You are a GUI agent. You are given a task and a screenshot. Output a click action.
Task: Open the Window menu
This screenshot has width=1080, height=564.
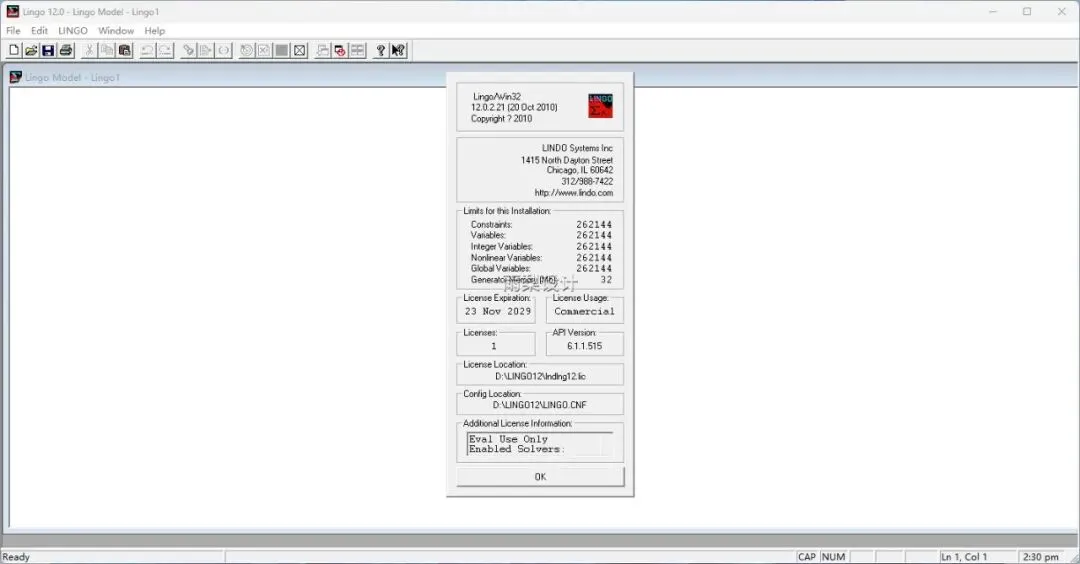(x=116, y=31)
